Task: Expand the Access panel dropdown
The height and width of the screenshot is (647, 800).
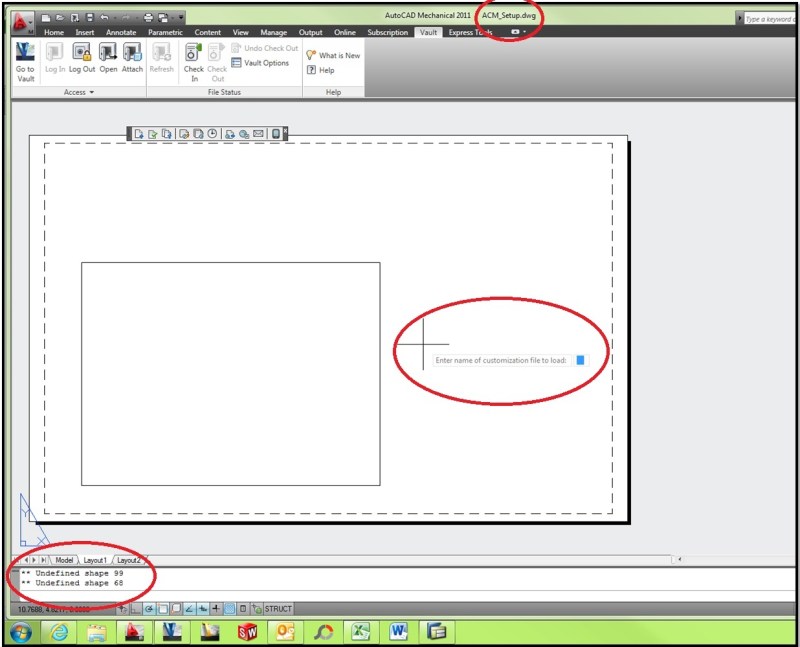Action: [79, 92]
